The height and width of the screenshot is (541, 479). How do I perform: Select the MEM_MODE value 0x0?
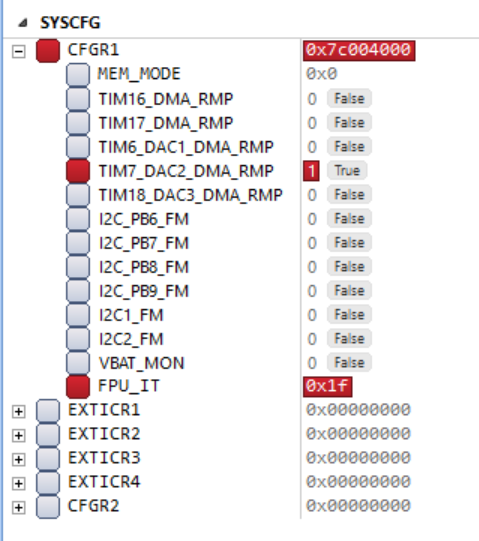coord(322,74)
